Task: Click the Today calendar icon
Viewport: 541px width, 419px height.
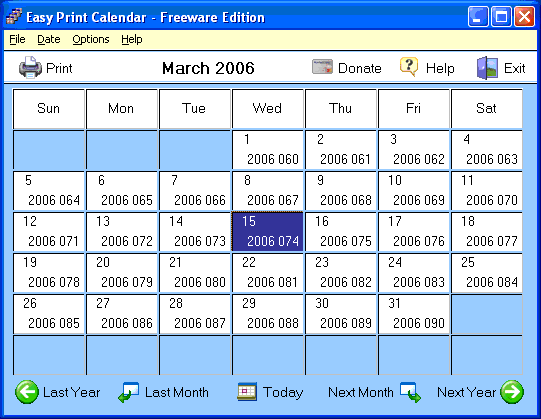Action: tap(247, 392)
